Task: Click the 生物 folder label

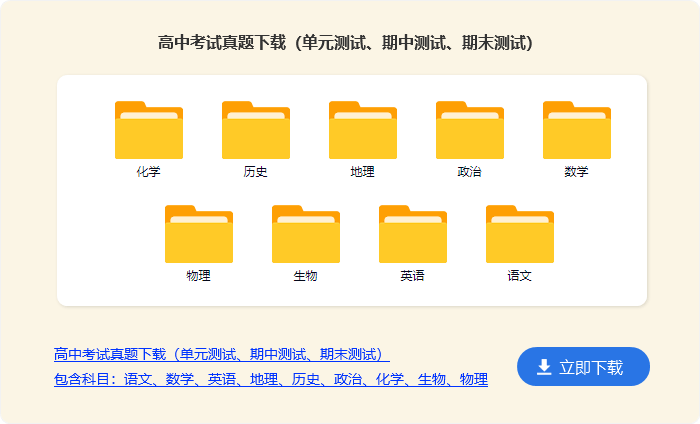Action: tap(306, 275)
